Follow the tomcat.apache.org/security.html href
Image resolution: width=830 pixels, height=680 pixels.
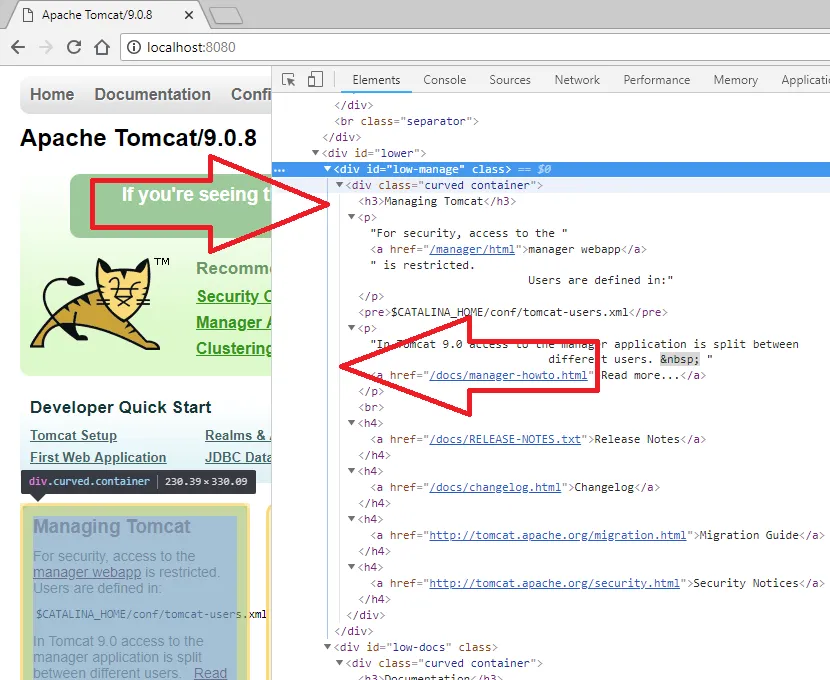pyautogui.click(x=554, y=583)
